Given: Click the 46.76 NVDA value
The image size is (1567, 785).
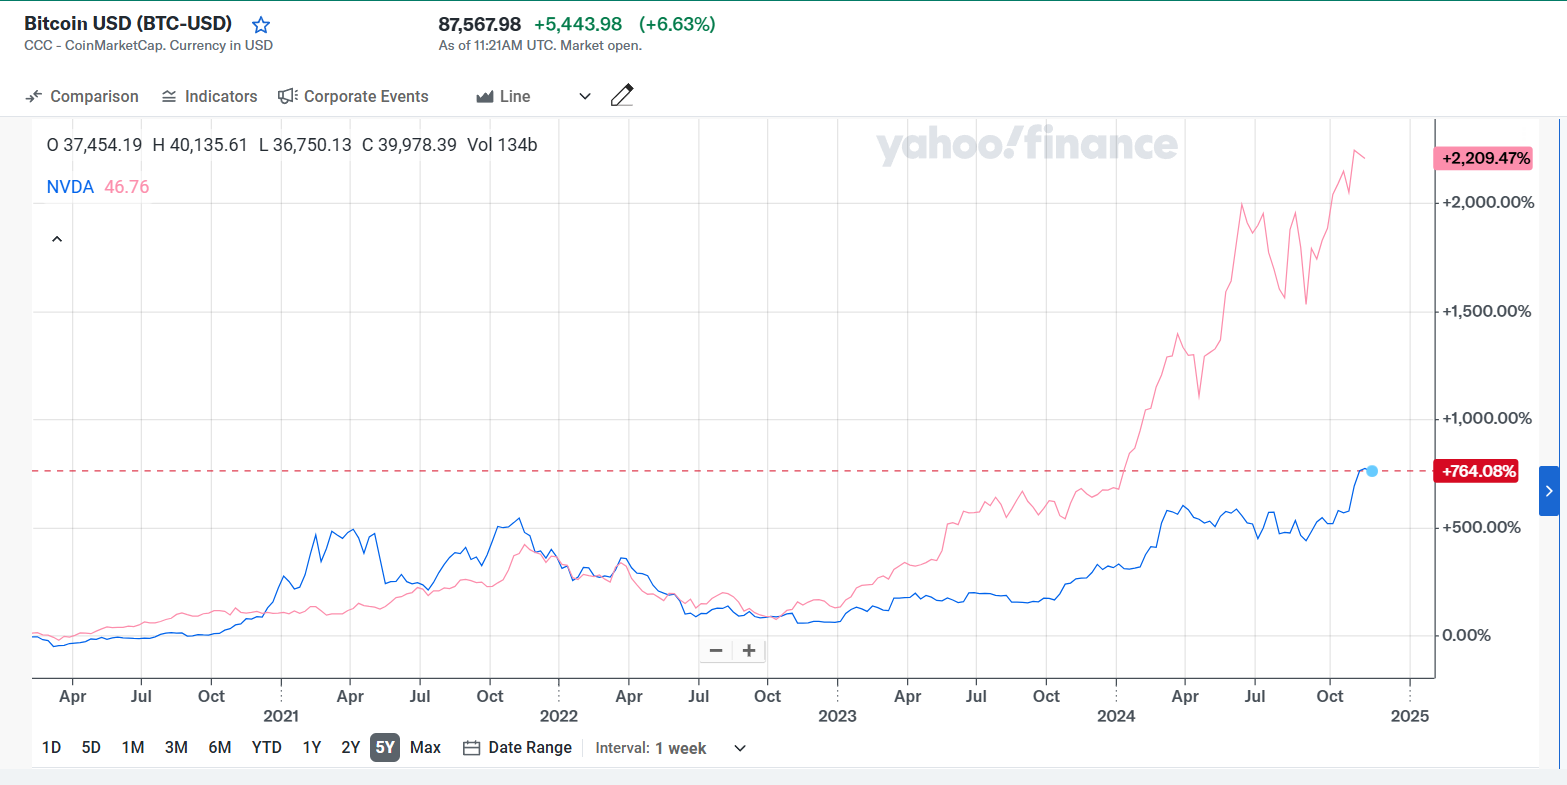Looking at the screenshot, I should (126, 186).
